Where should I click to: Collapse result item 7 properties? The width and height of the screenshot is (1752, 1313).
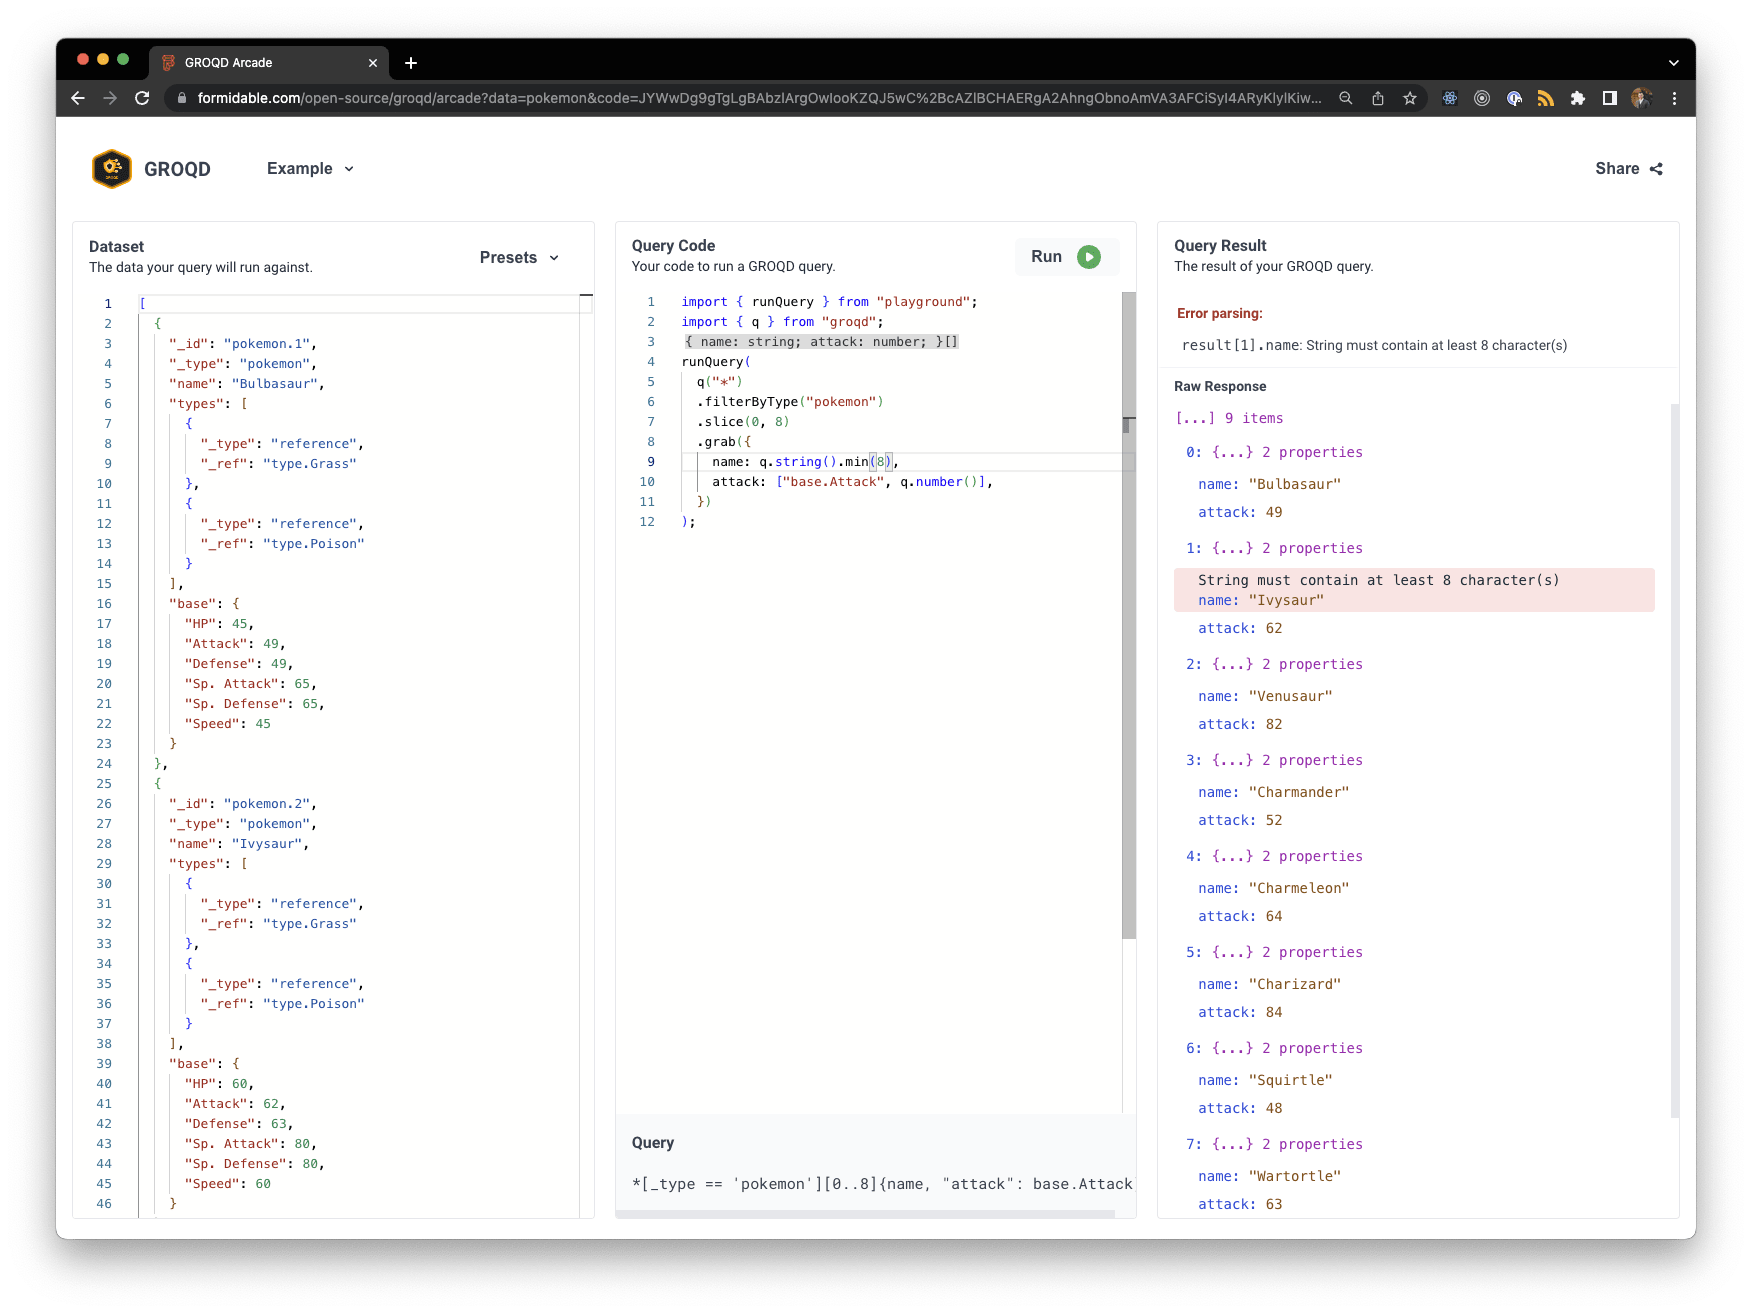[x=1274, y=1145]
